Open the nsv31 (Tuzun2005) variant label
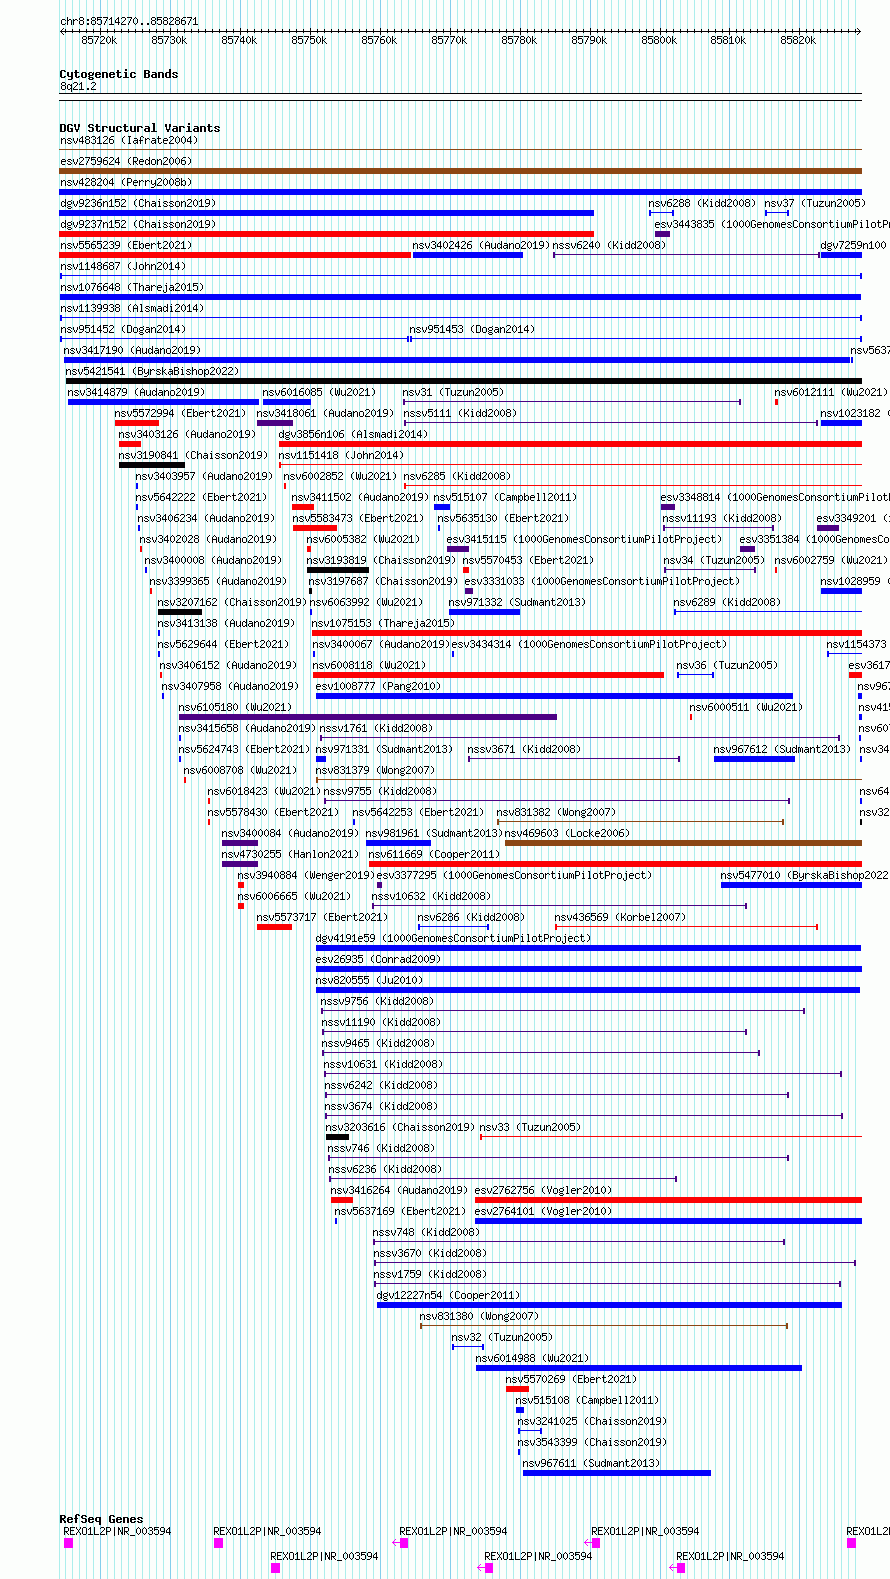The image size is (890, 1579). click(453, 392)
